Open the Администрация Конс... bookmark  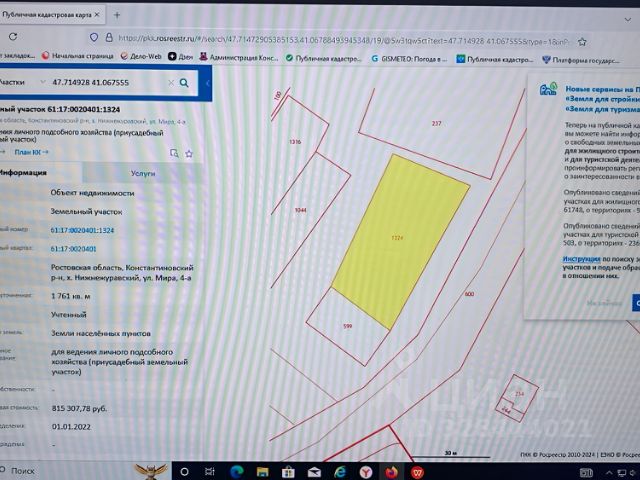[x=238, y=58]
